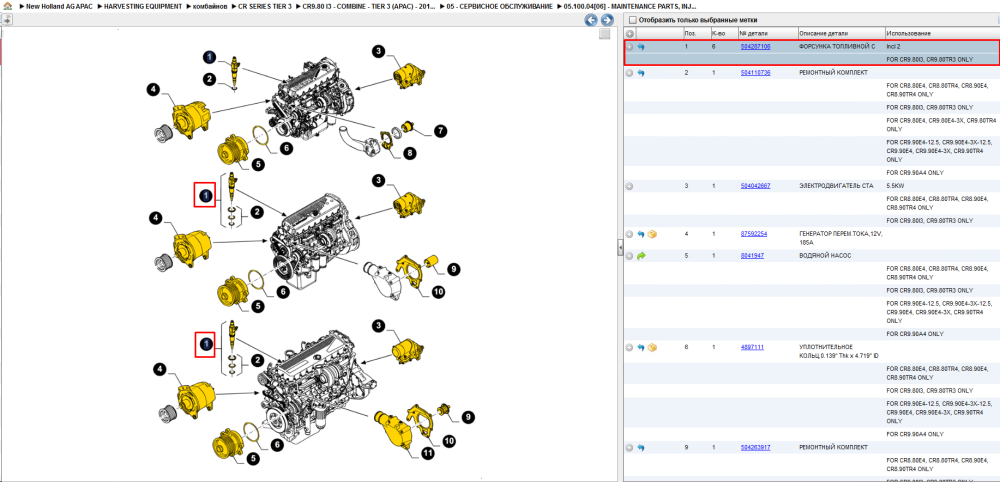Click the box icon for part 4897111
1000x482 pixels.
click(x=652, y=347)
